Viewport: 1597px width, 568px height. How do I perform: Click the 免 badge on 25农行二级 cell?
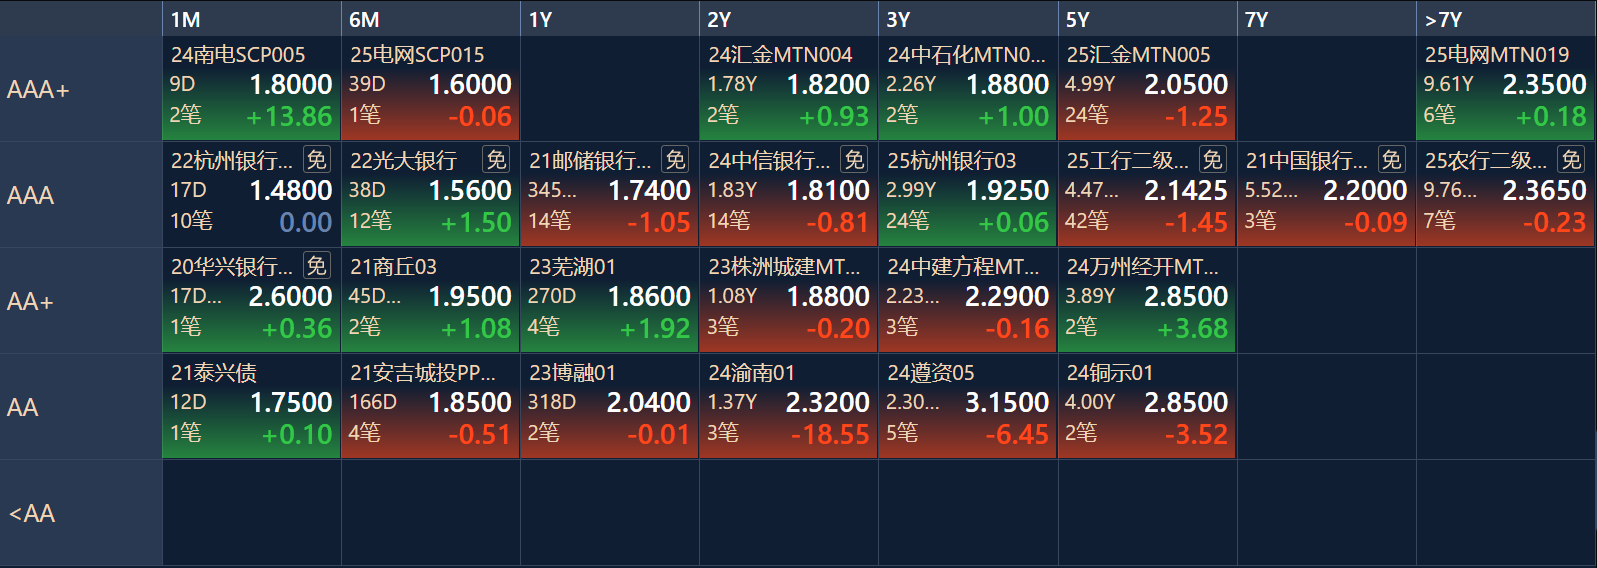[1571, 160]
